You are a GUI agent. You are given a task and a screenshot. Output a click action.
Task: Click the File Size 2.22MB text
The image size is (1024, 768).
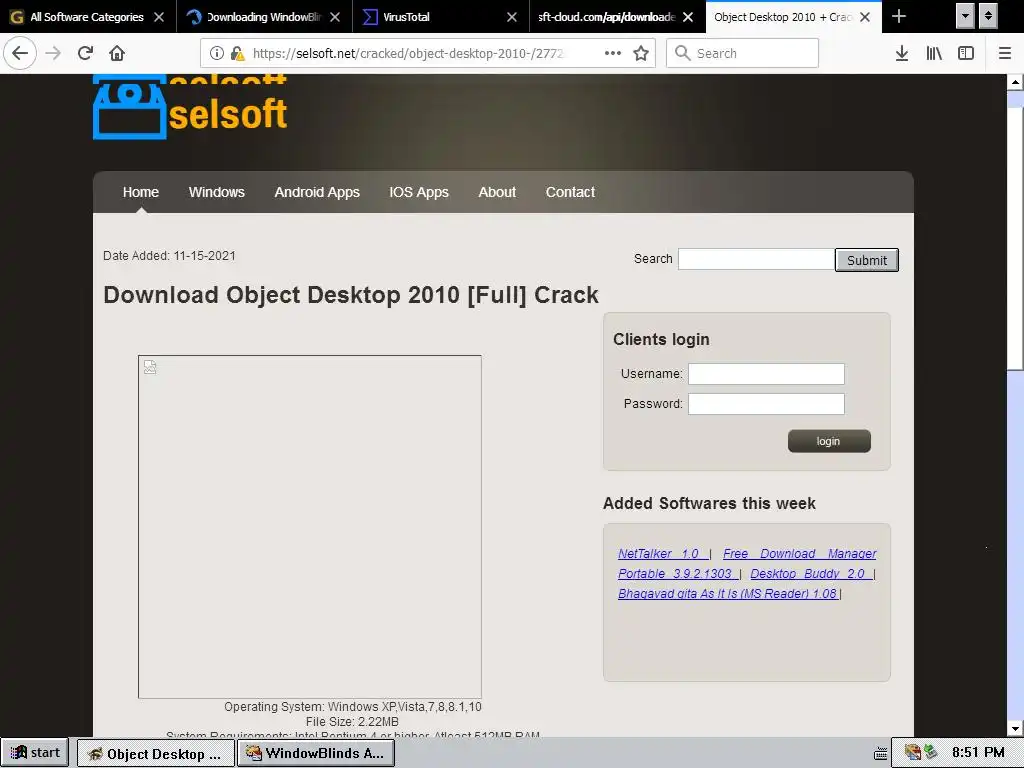(x=353, y=722)
